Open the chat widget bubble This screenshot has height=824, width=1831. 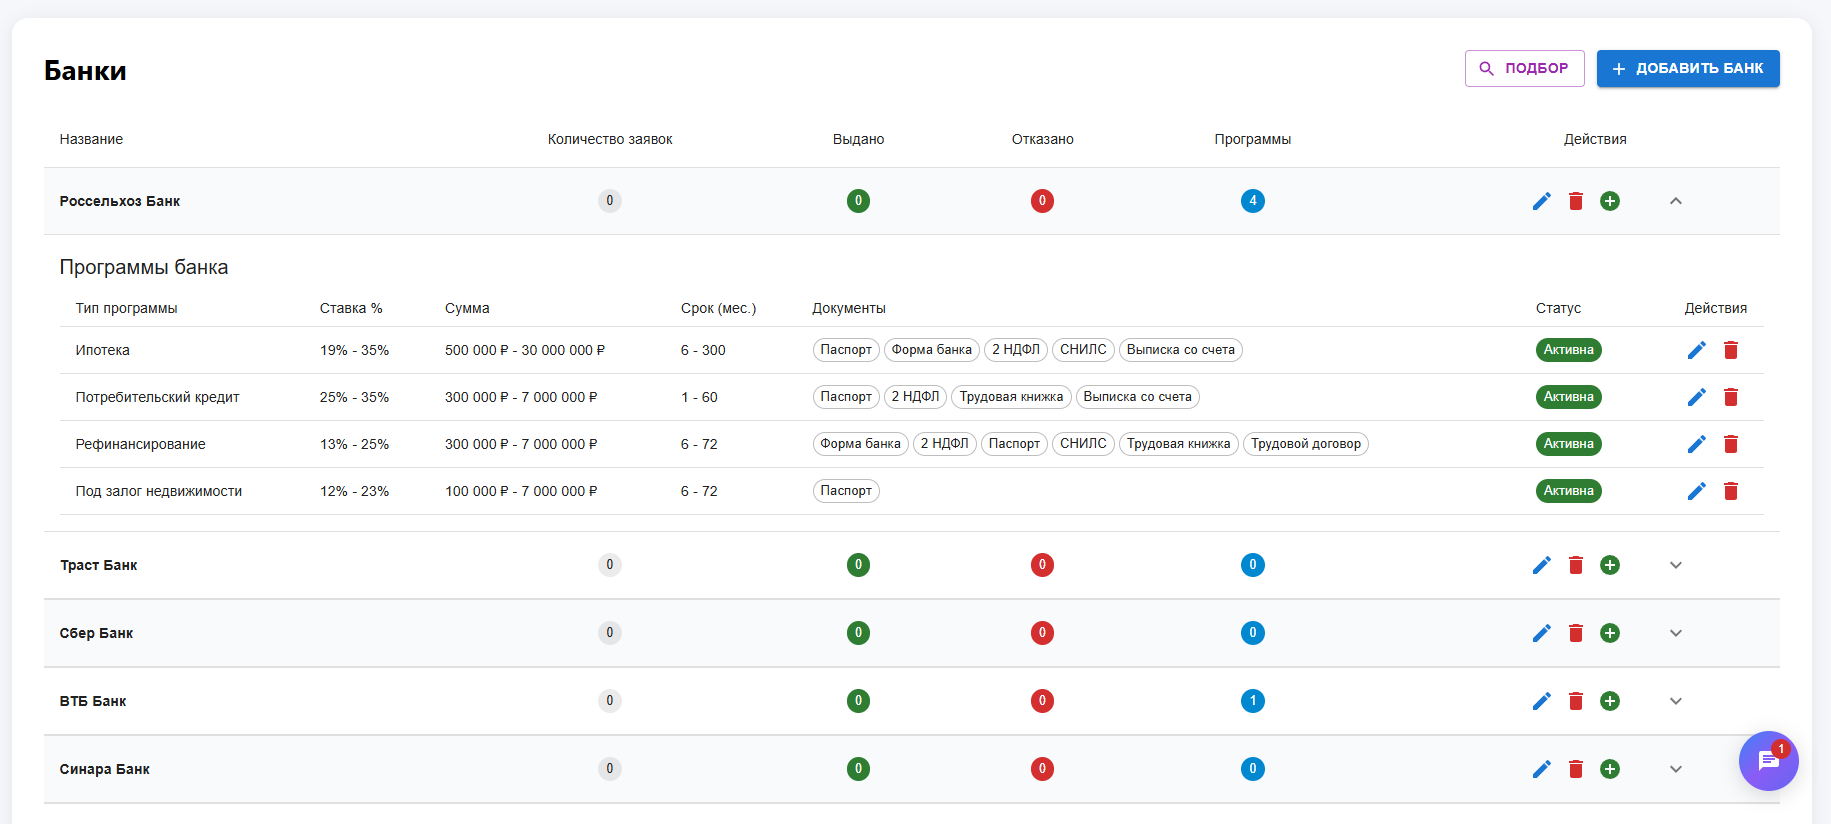(x=1767, y=761)
